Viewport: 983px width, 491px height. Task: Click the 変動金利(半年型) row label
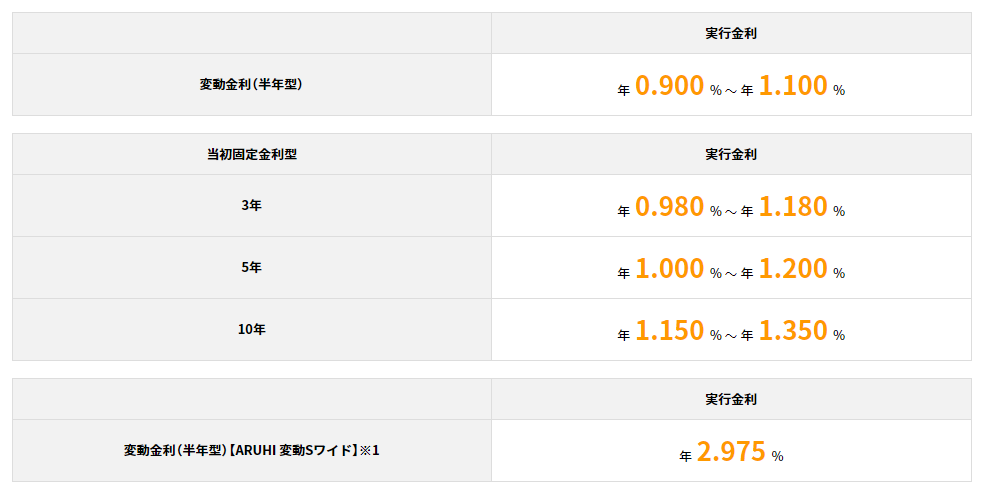pos(251,84)
